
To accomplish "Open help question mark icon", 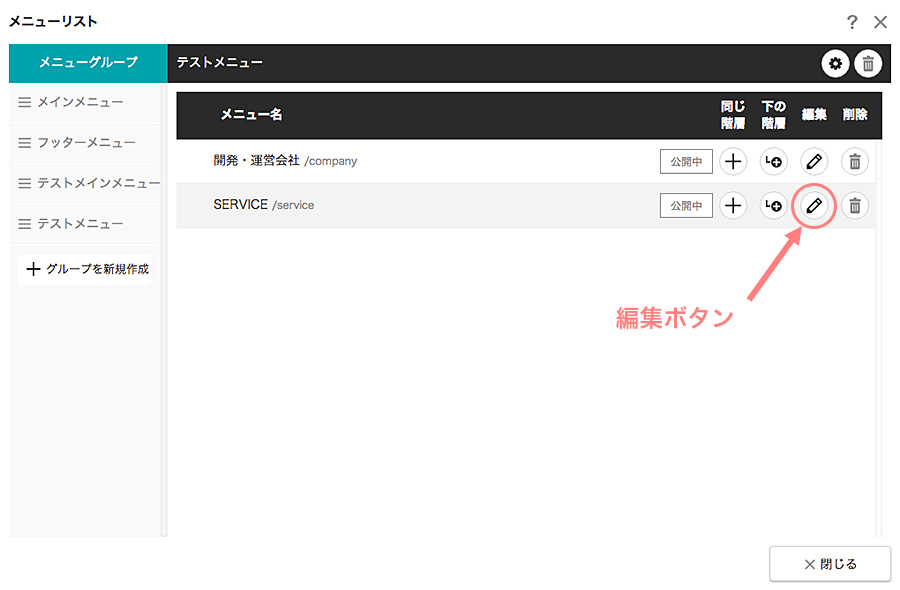I will [x=852, y=22].
